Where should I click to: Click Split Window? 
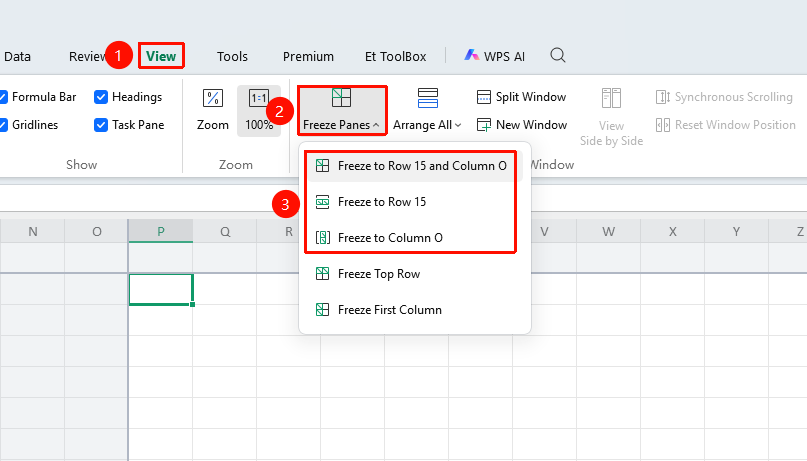point(521,97)
